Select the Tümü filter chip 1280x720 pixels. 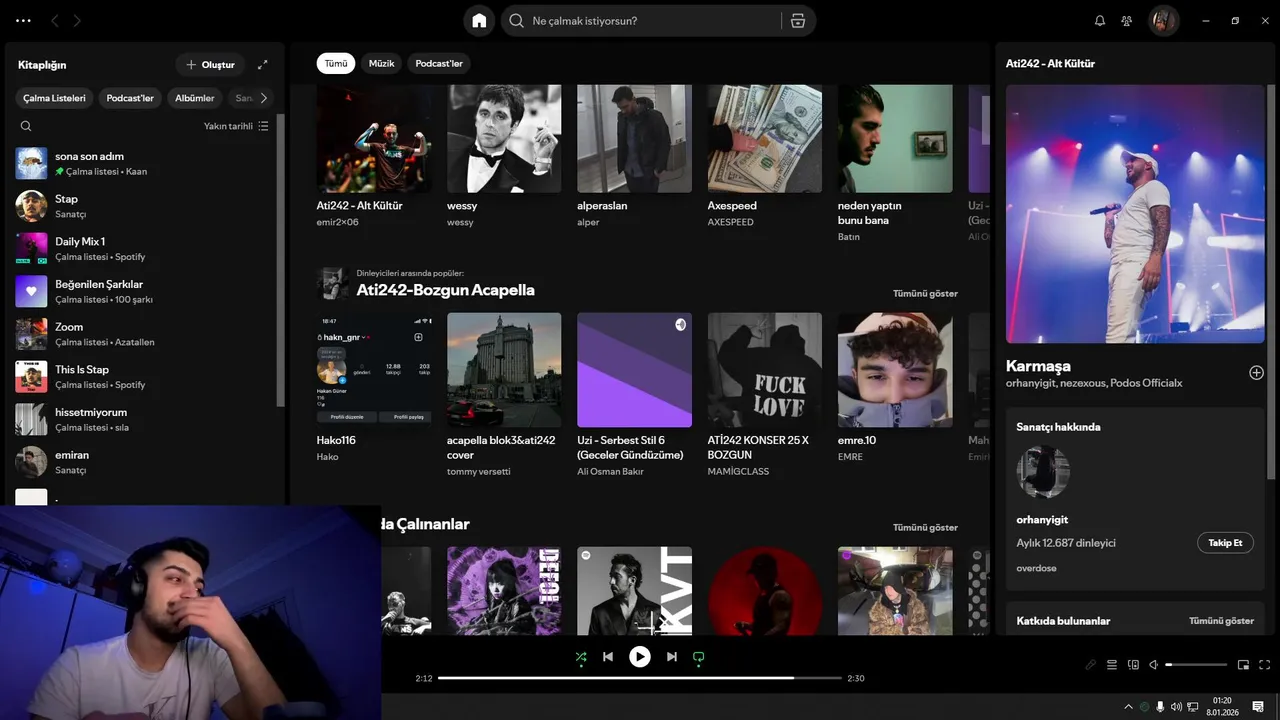coord(336,63)
